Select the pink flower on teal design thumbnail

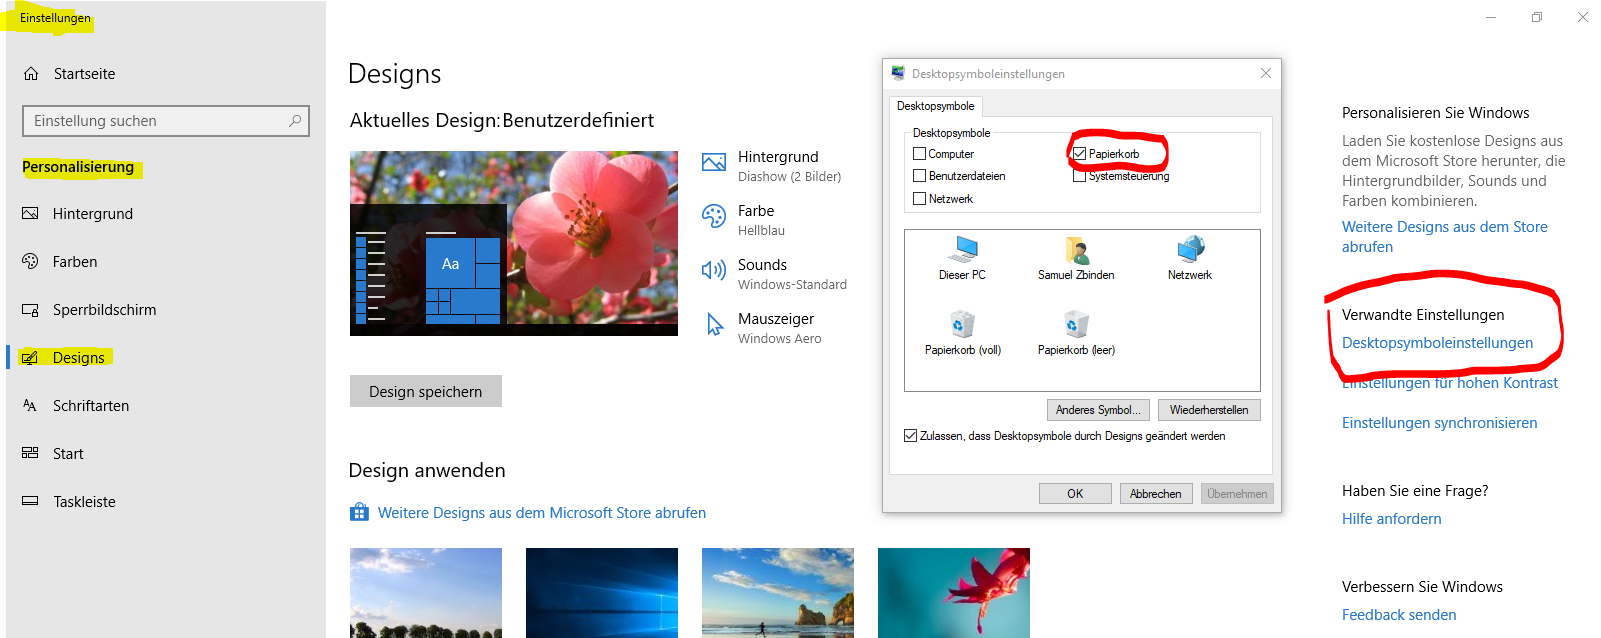point(954,593)
